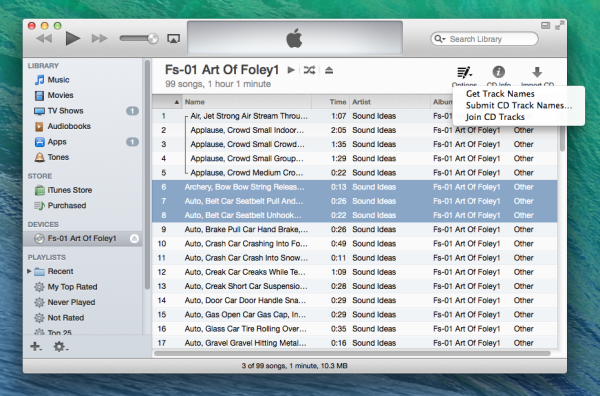Open the Not Rated playlist
The image size is (600, 396).
pos(65,318)
